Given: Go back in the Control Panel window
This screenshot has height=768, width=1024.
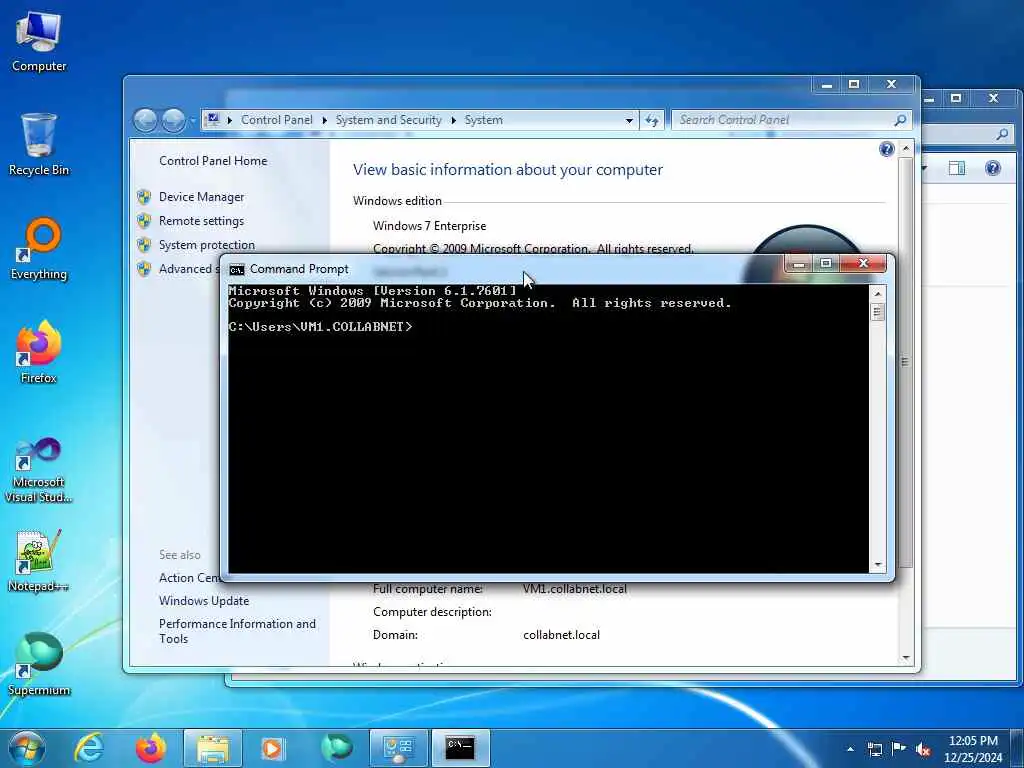Looking at the screenshot, I should point(146,120).
